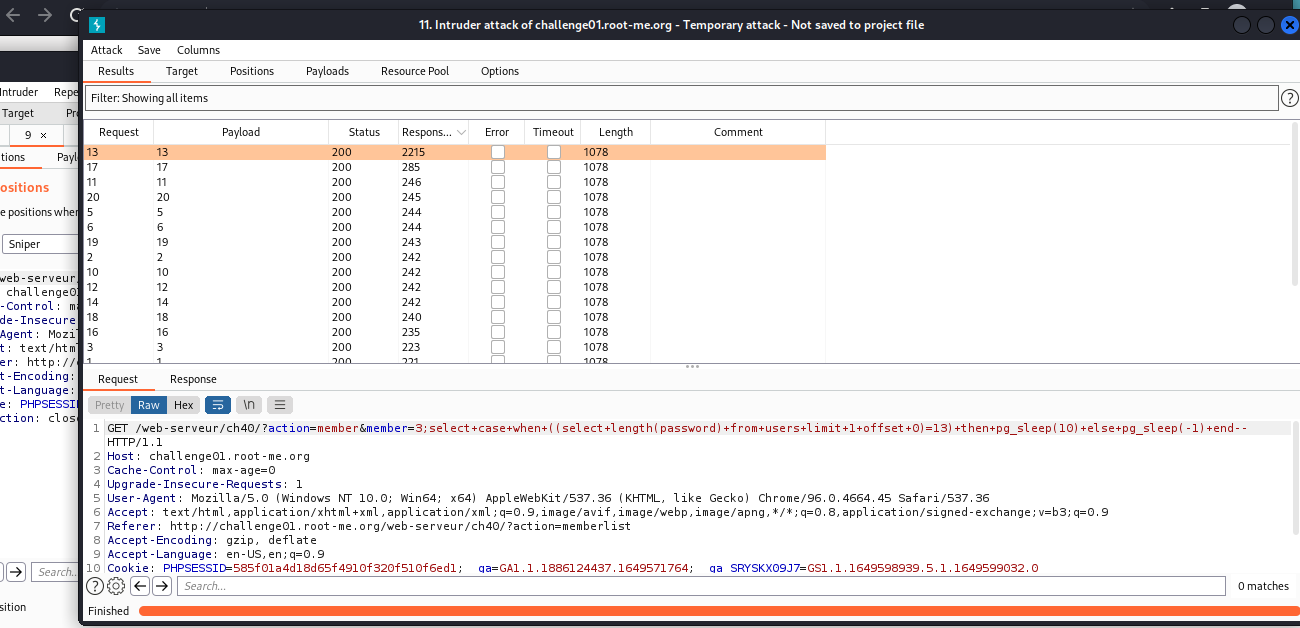Tick Timeout checkbox for payload 10 row
Viewport: 1300px width, 628px height.
click(553, 272)
